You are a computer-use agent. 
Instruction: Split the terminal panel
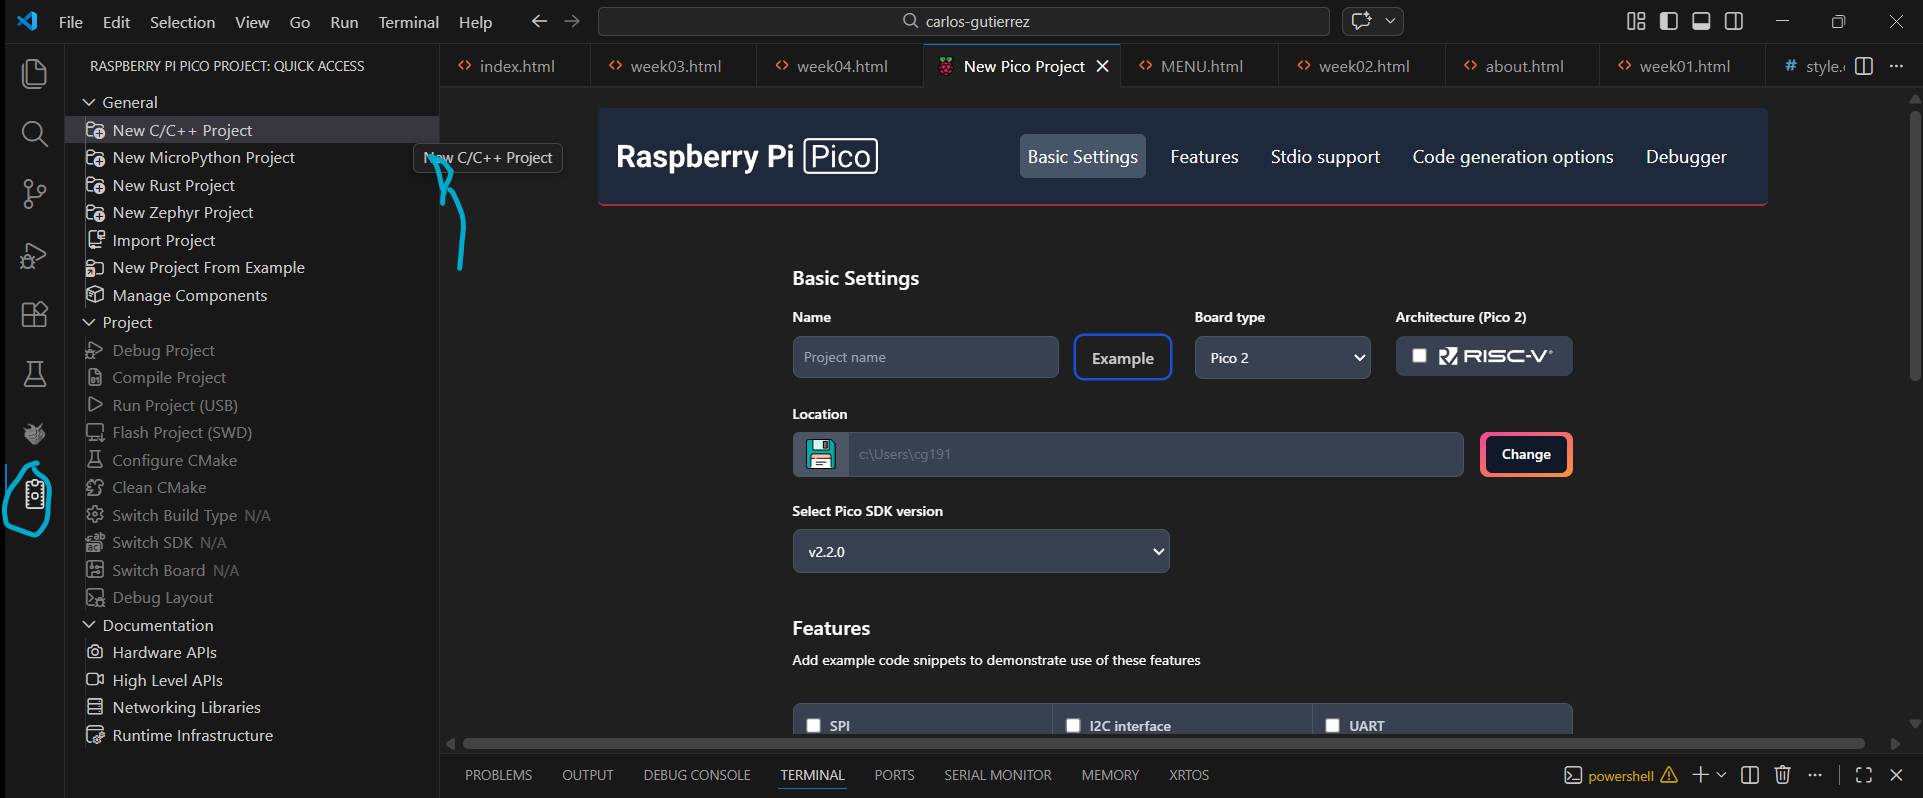(x=1750, y=775)
